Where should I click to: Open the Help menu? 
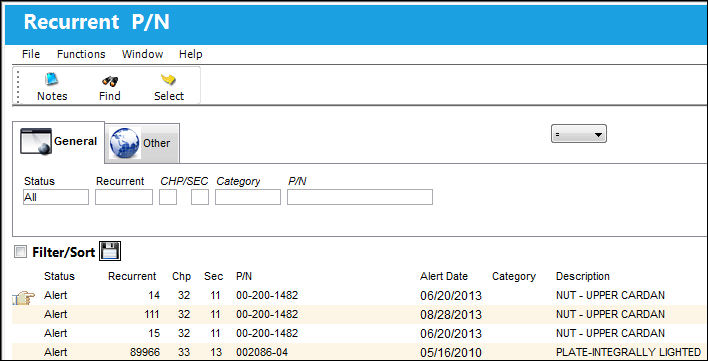point(191,54)
